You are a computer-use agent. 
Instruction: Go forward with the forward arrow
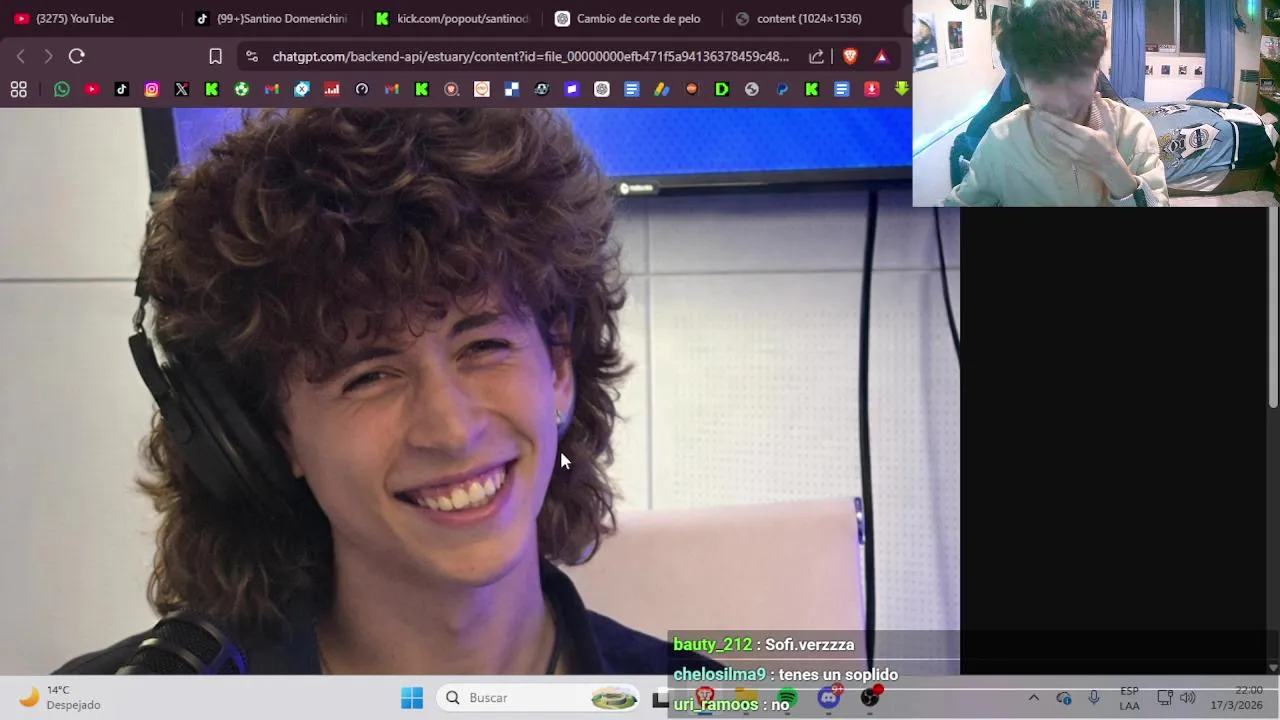pyautogui.click(x=48, y=56)
